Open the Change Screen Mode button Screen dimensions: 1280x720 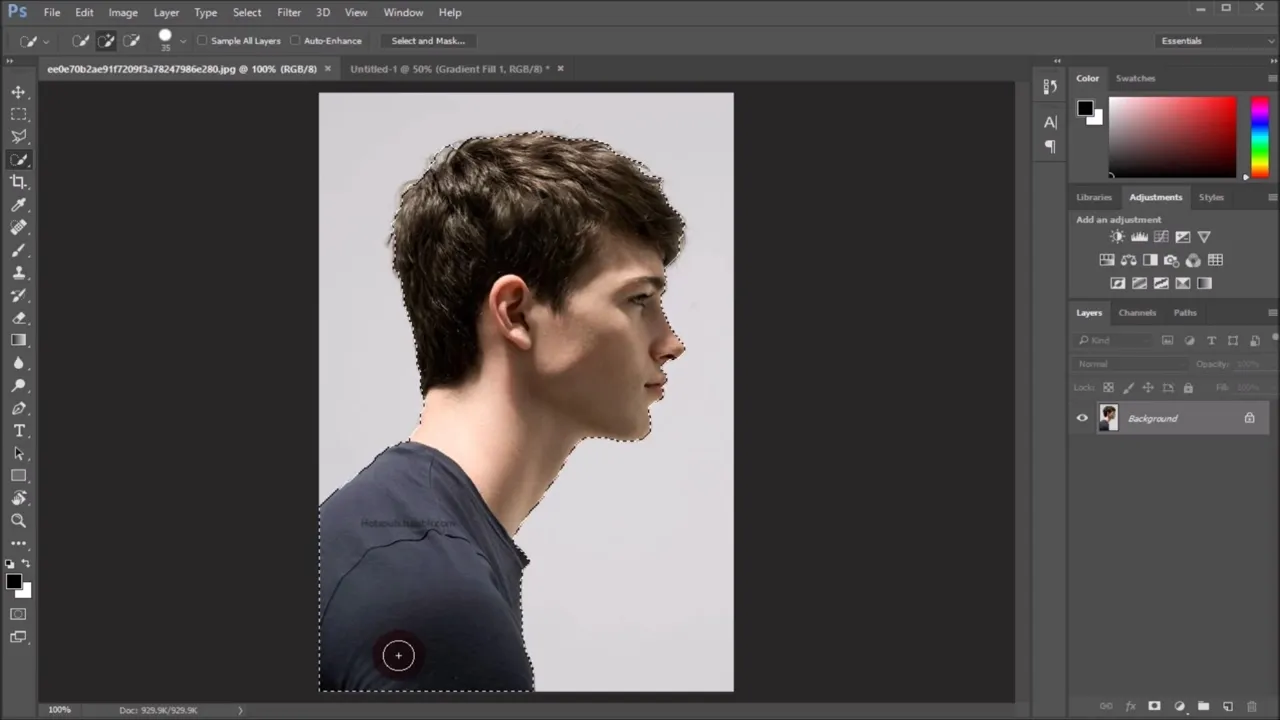click(19, 637)
